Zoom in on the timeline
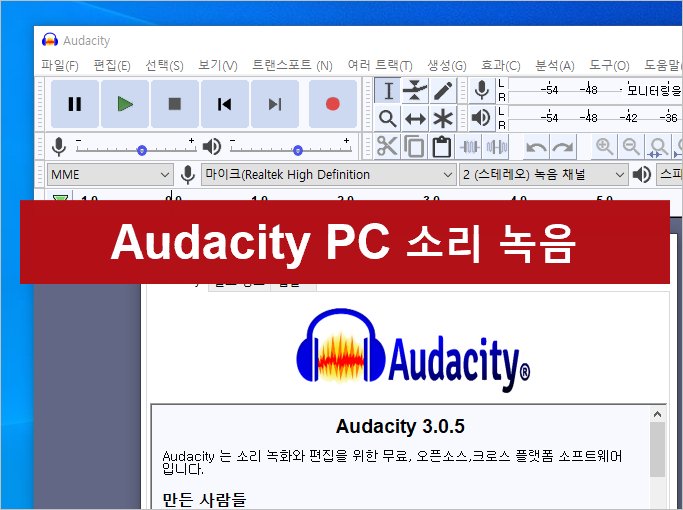This screenshot has width=683, height=510. [604, 147]
